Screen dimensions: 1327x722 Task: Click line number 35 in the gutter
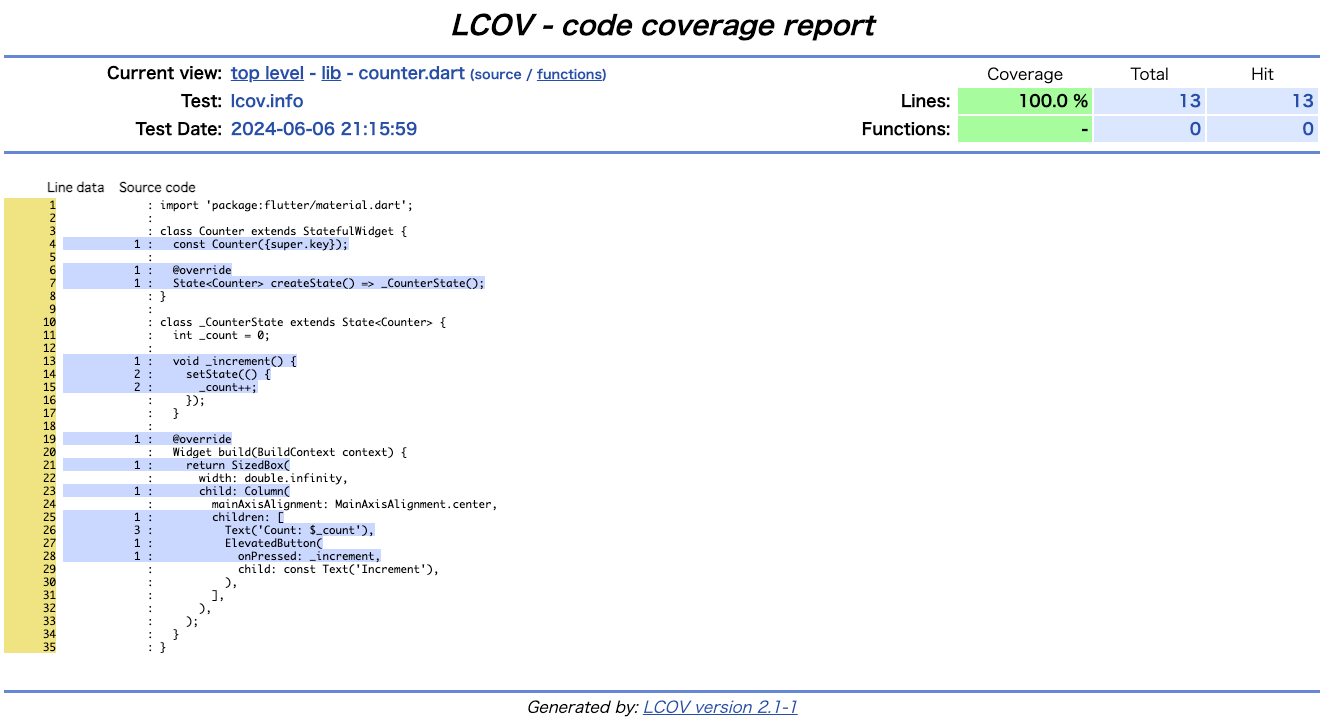coord(49,647)
